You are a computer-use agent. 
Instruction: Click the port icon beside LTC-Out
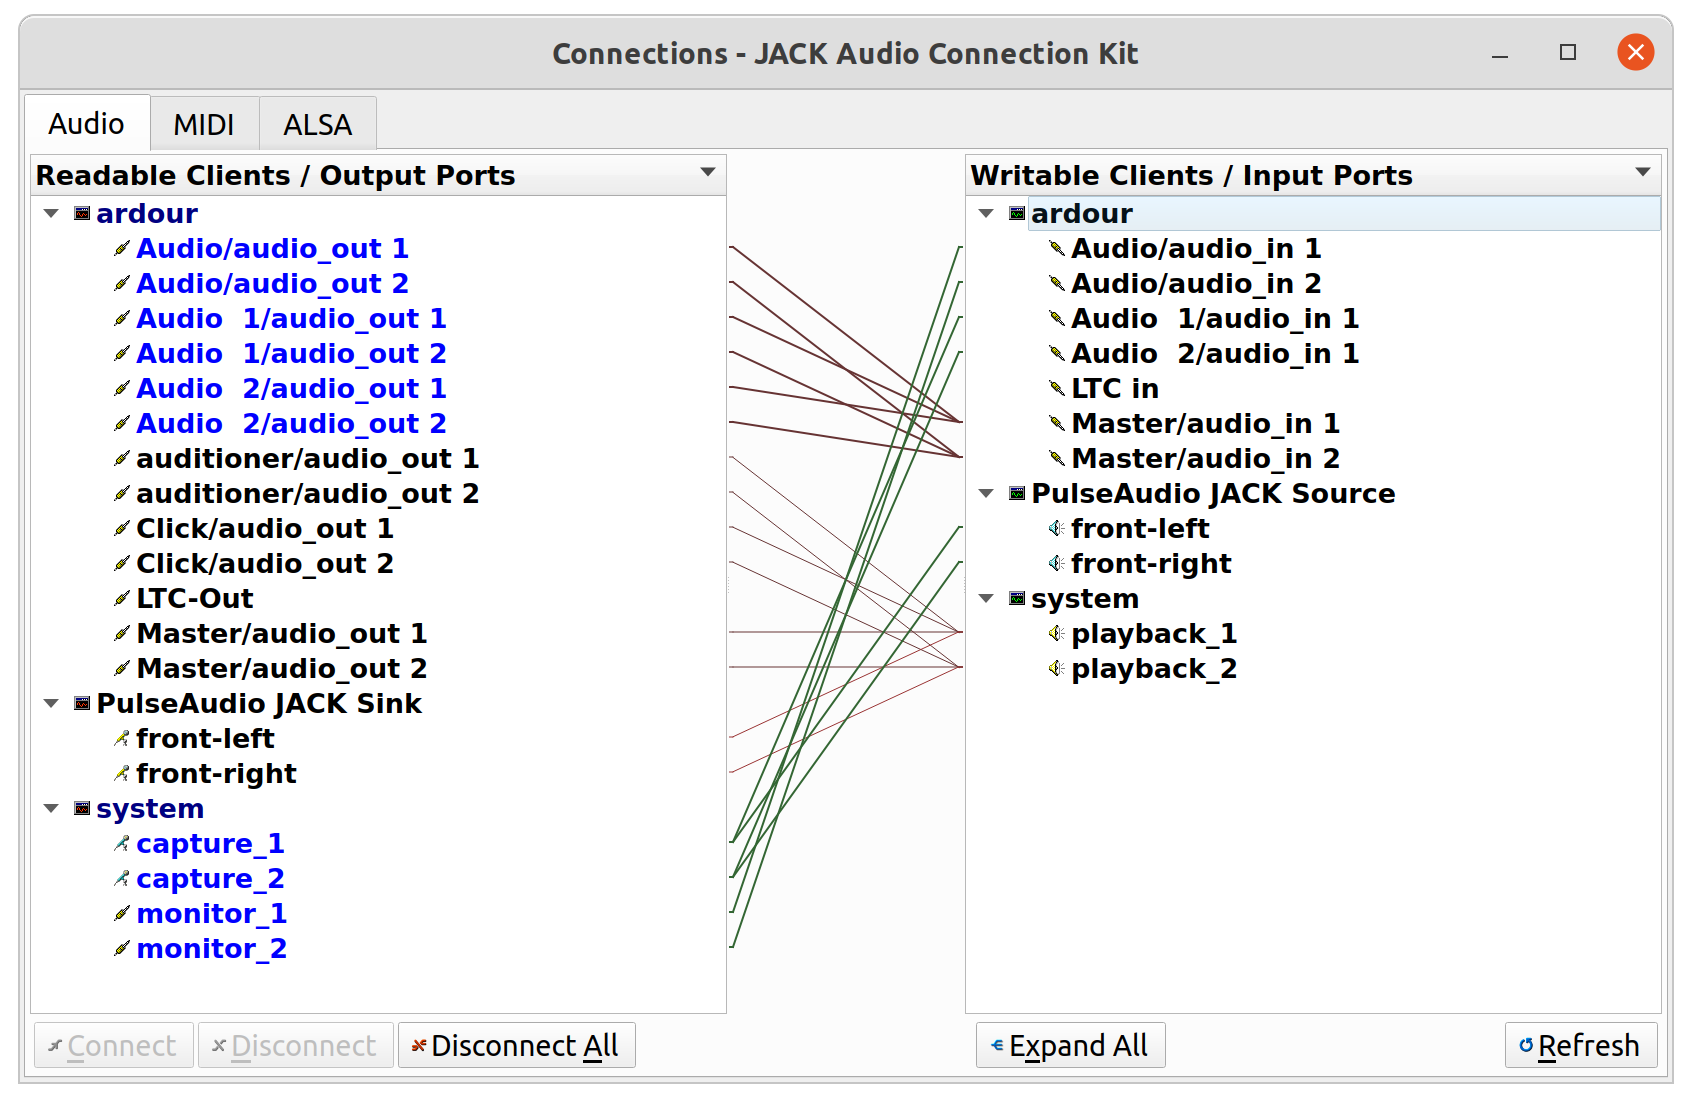point(122,598)
